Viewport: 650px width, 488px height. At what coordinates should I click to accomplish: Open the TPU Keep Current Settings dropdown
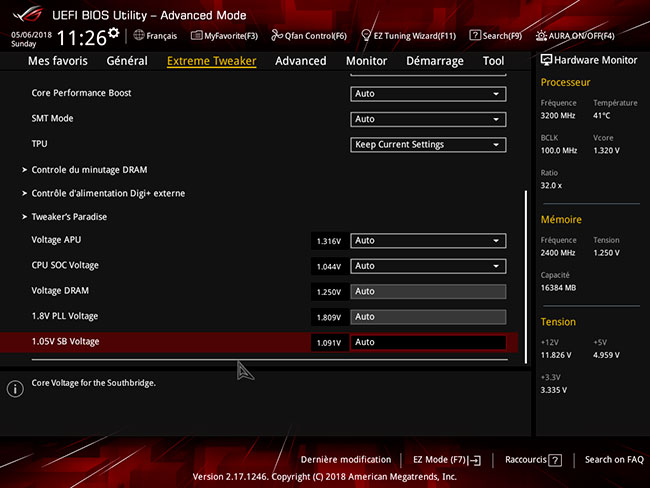tap(428, 145)
